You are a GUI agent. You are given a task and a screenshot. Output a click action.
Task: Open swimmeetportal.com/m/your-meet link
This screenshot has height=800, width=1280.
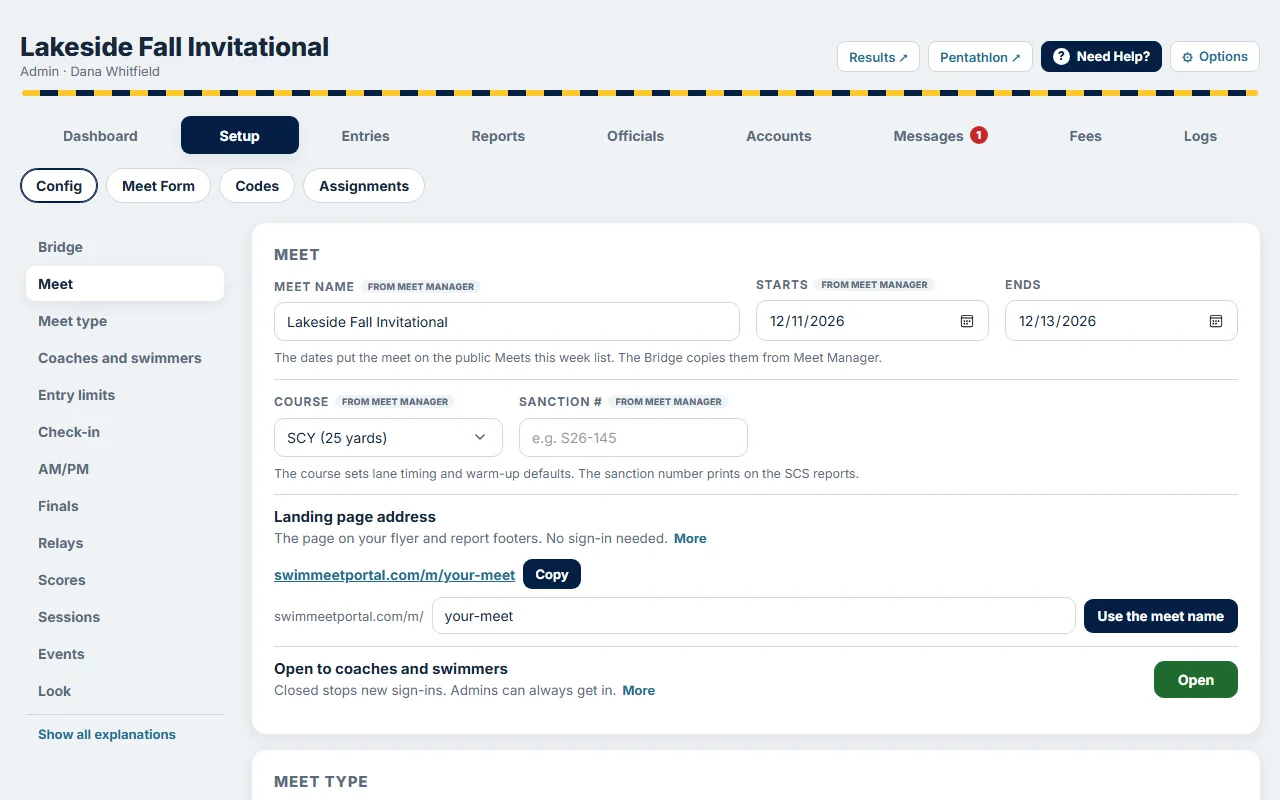pyautogui.click(x=394, y=575)
